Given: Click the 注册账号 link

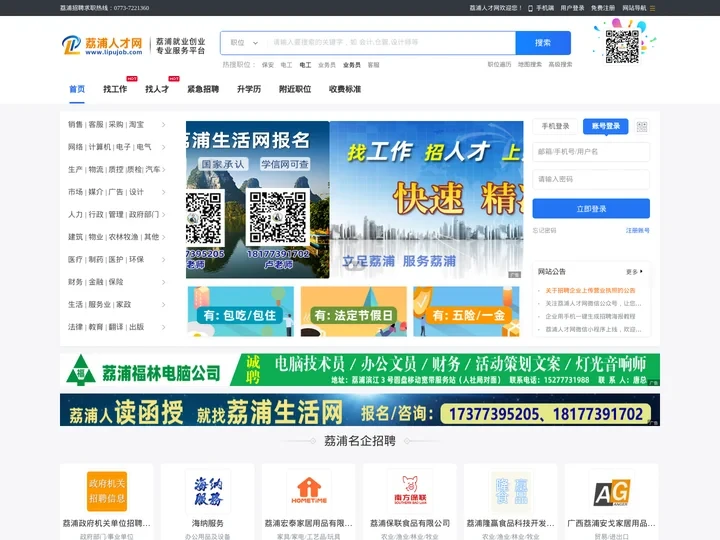Looking at the screenshot, I should (638, 231).
